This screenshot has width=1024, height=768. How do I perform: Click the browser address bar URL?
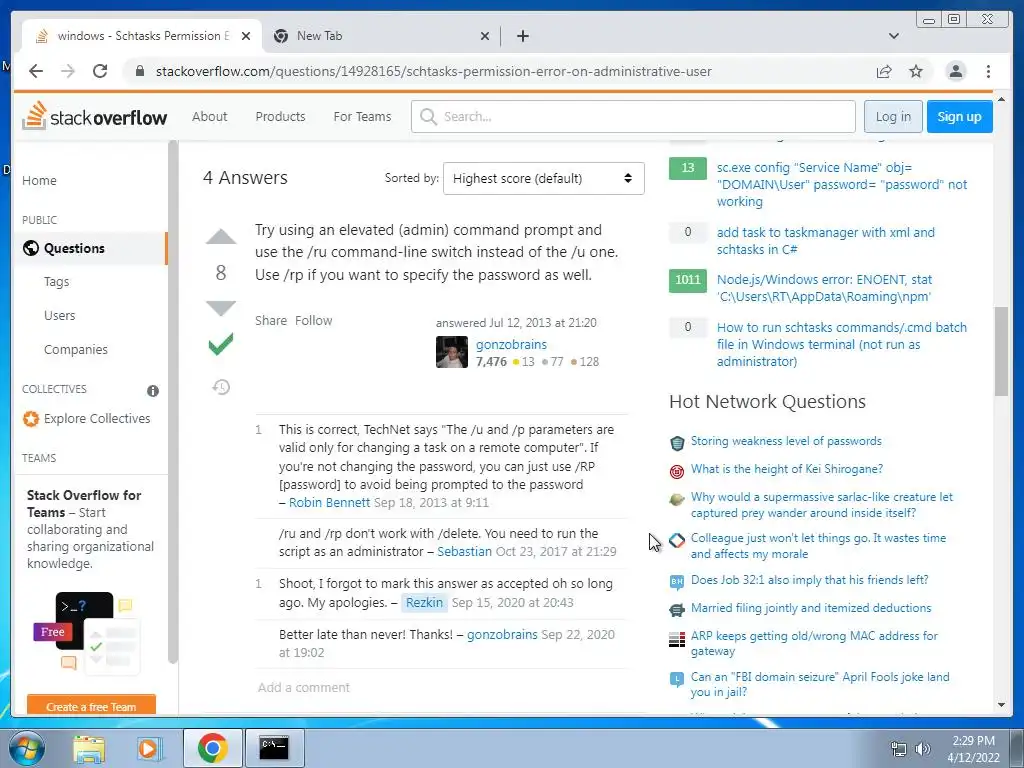coord(434,71)
